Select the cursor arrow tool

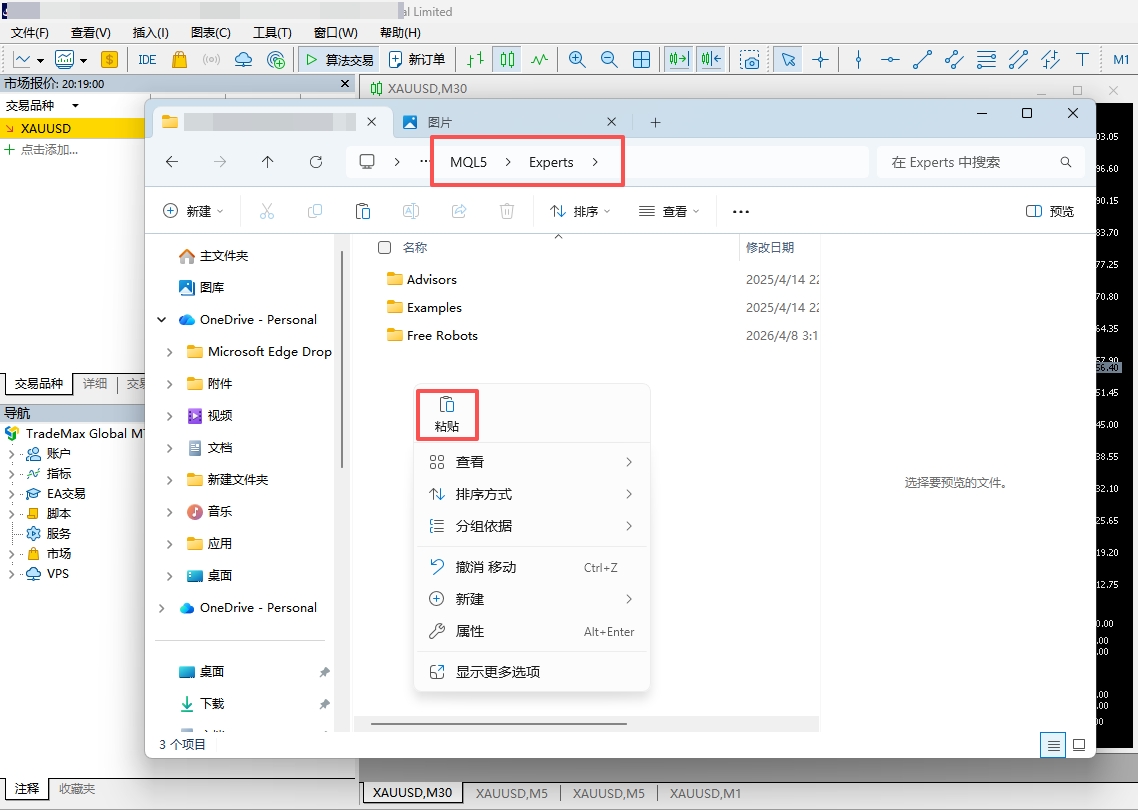tap(788, 60)
